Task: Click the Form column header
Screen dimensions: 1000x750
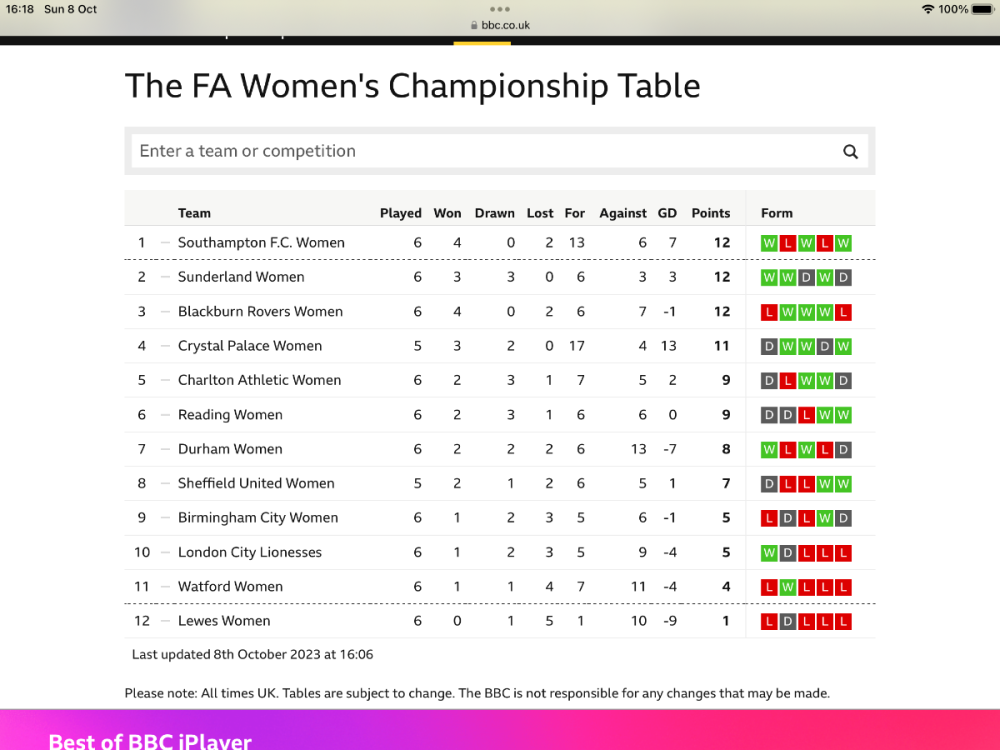Action: tap(777, 213)
